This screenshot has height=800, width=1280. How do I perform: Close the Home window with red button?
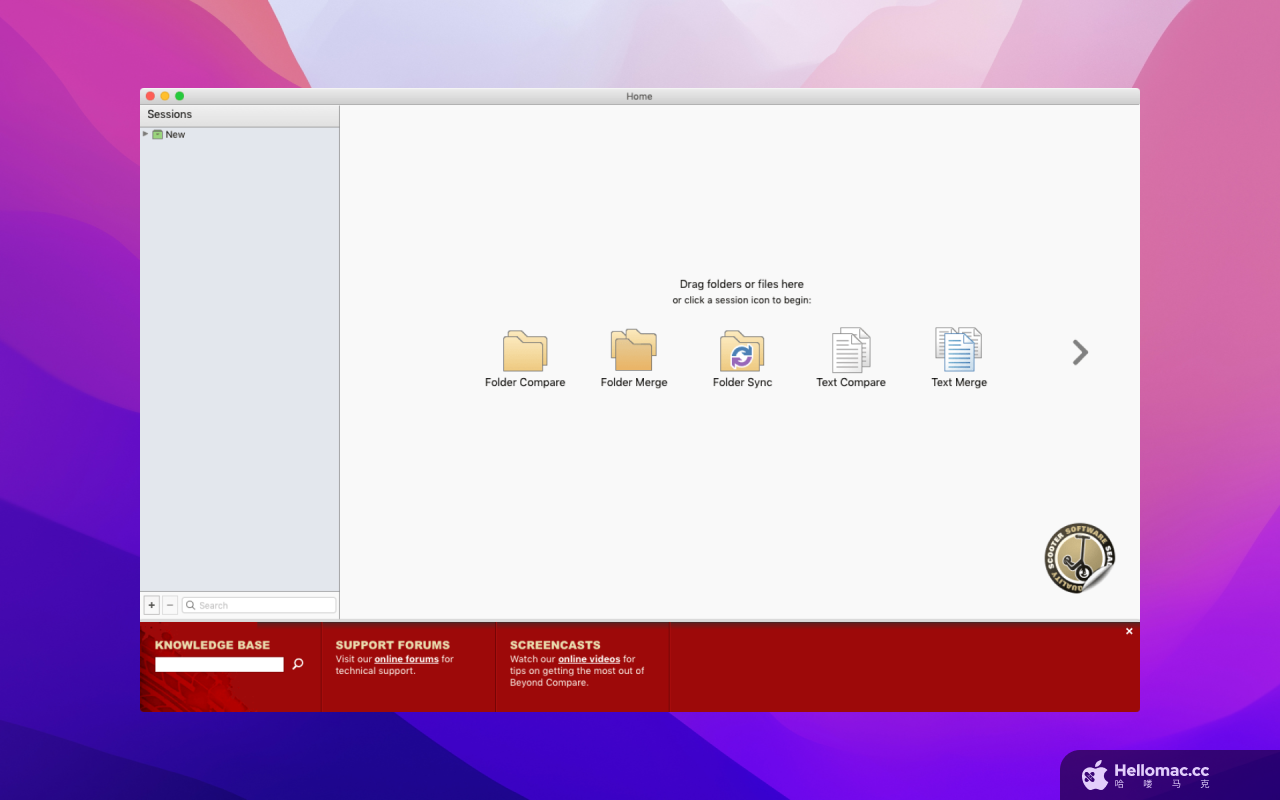pos(150,96)
